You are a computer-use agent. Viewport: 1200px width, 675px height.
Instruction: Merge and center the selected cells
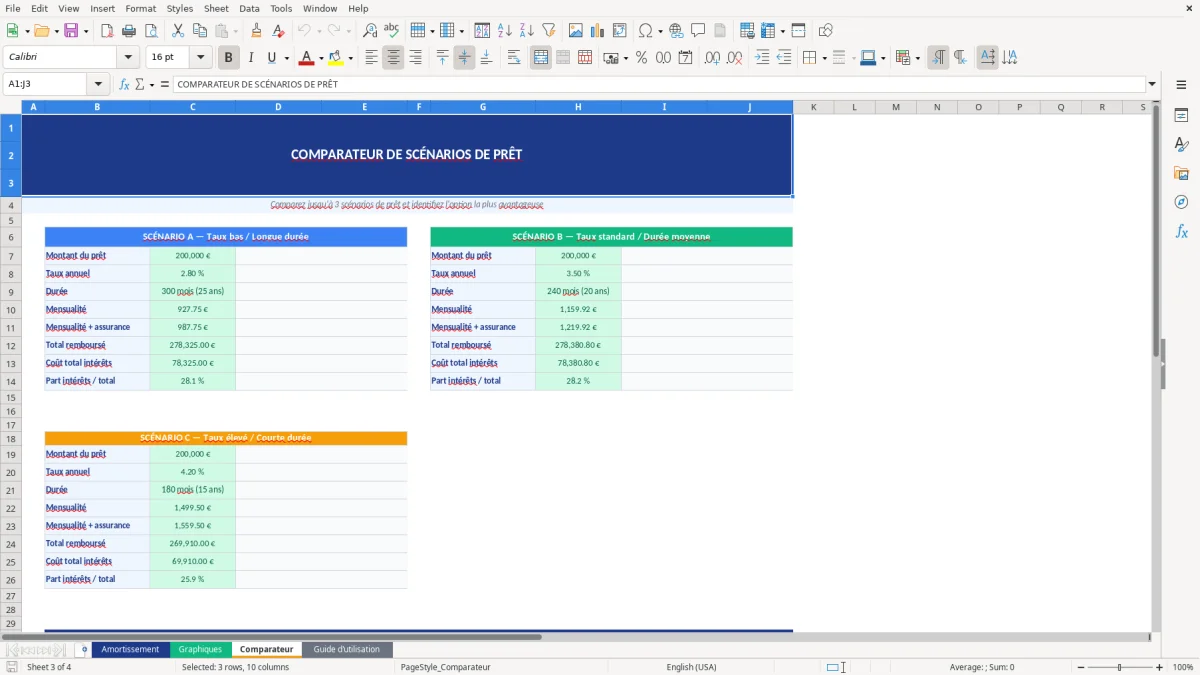[x=540, y=57]
